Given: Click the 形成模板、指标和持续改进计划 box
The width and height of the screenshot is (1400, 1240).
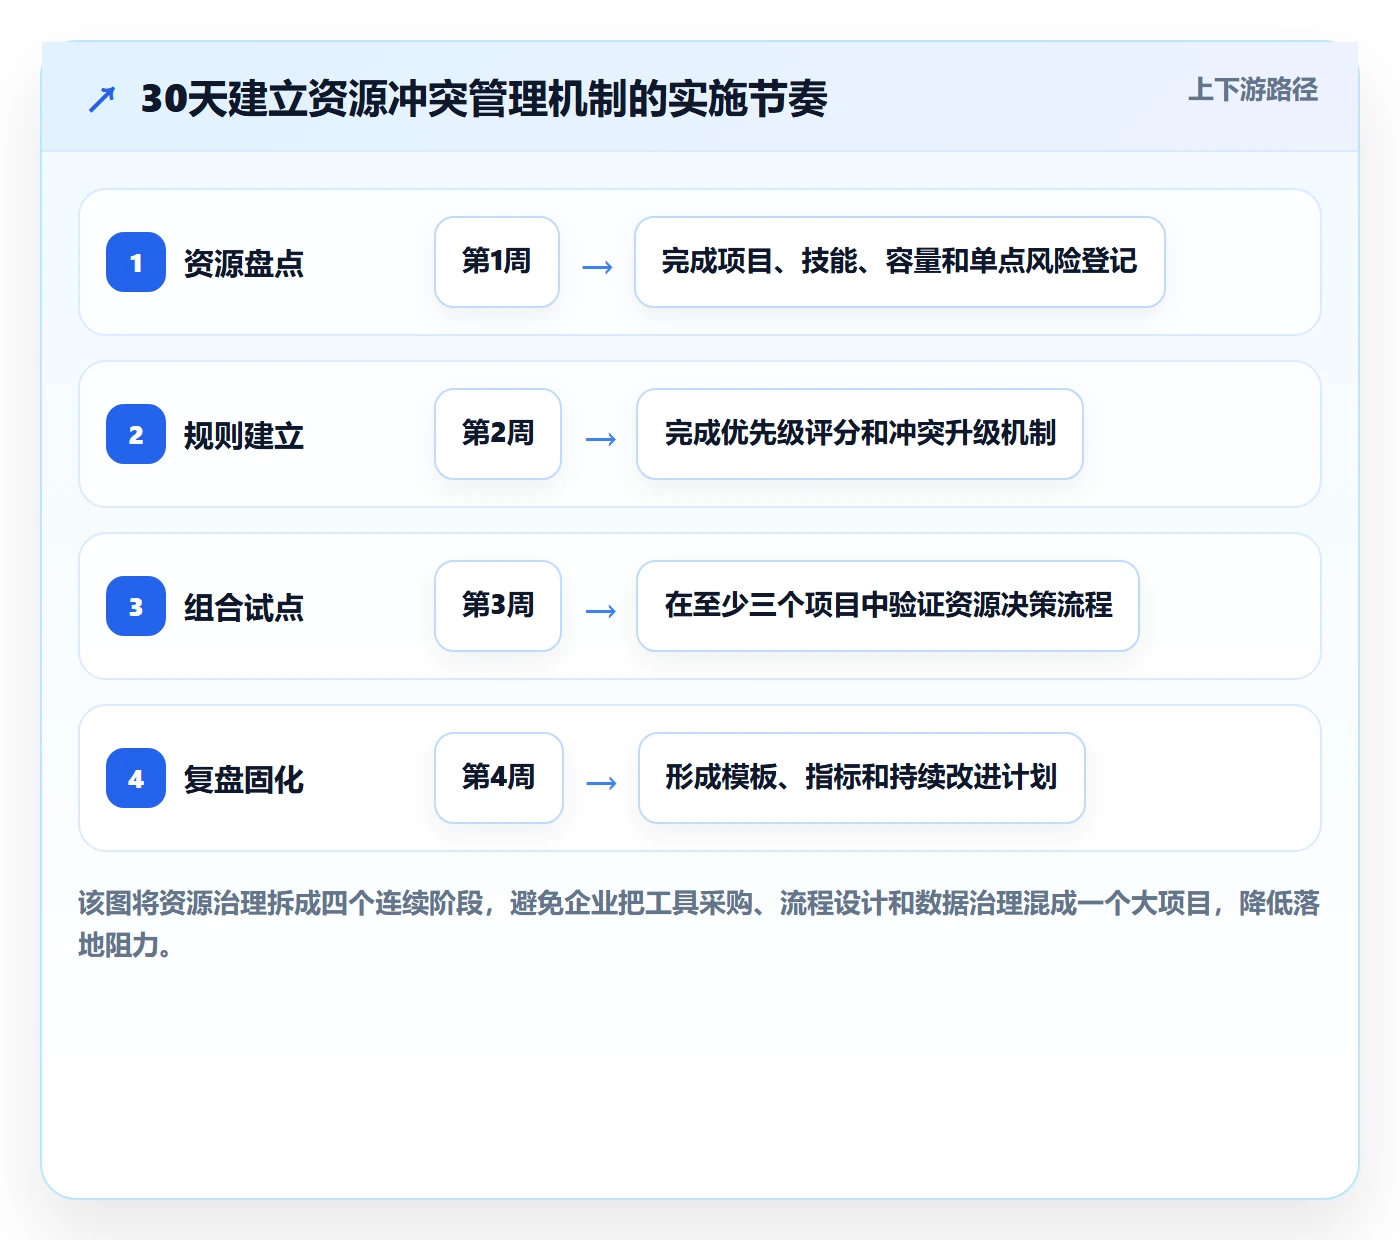Looking at the screenshot, I should (x=862, y=778).
